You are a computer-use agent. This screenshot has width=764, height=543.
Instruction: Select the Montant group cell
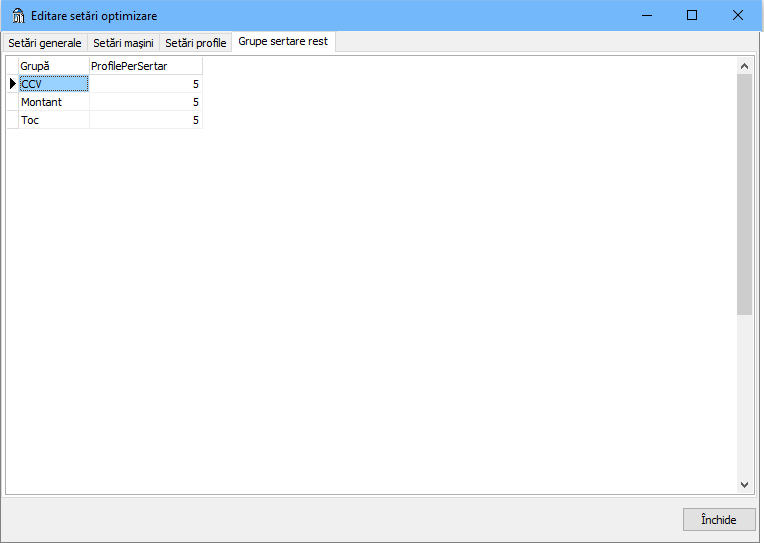click(54, 102)
